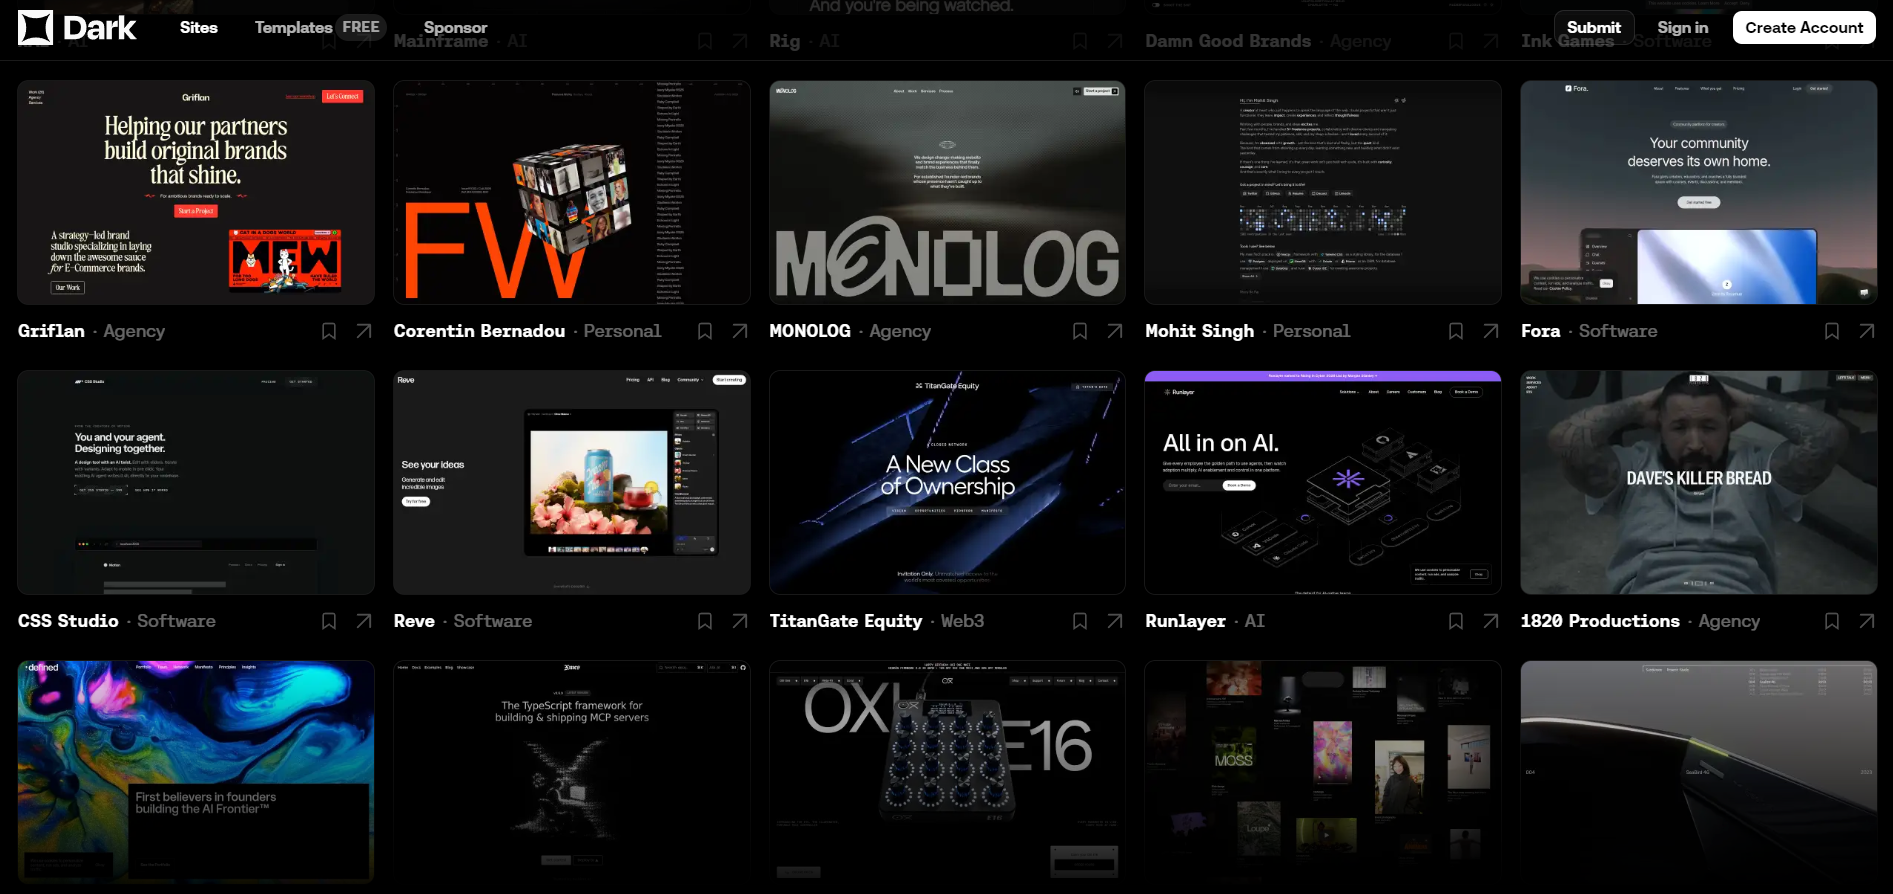
Task: Open MONOLOG external link arrow
Action: (1115, 331)
